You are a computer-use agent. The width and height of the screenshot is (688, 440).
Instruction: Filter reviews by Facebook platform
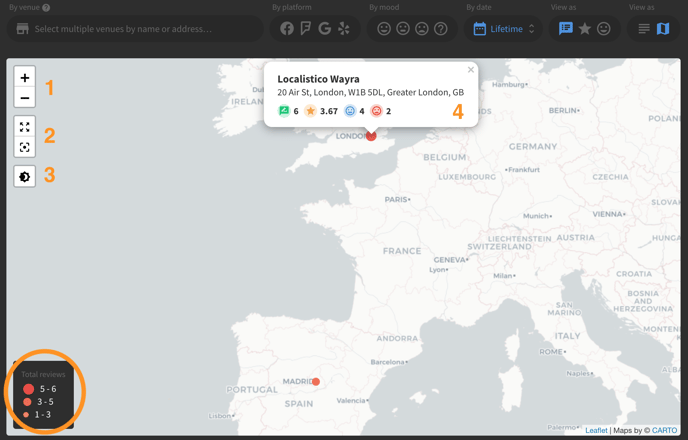tap(287, 29)
